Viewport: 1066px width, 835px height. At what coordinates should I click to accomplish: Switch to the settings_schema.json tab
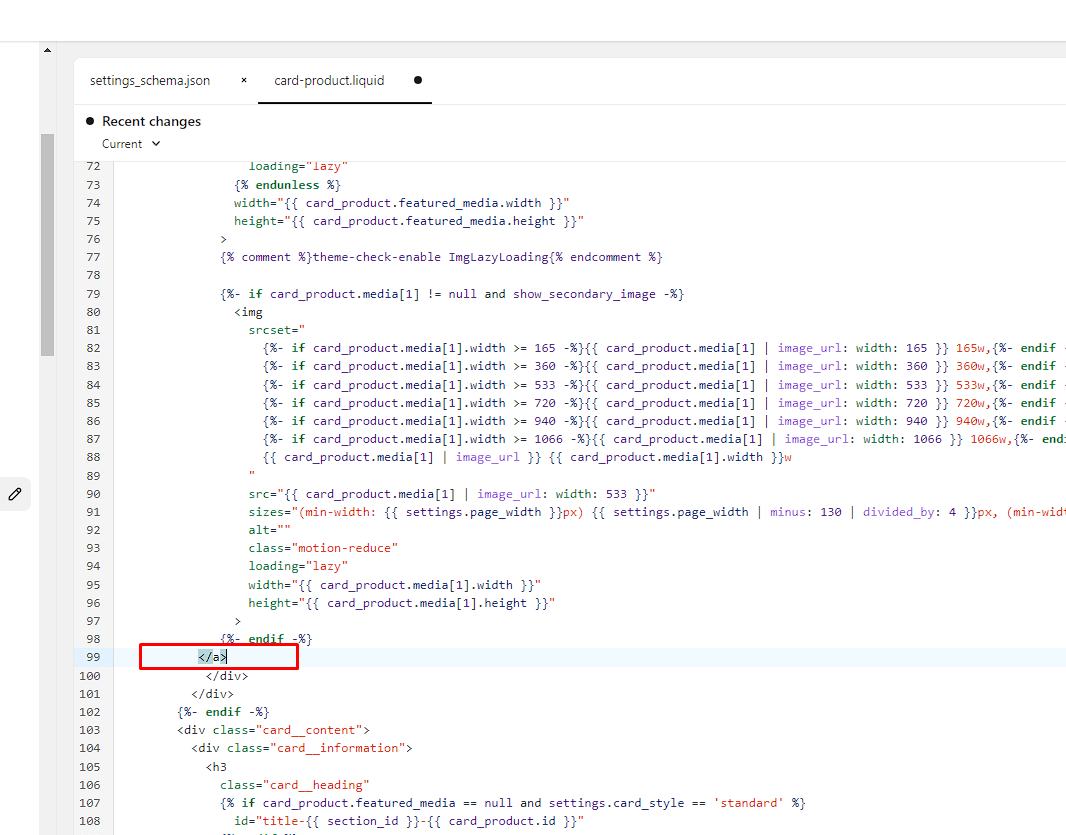(x=150, y=80)
